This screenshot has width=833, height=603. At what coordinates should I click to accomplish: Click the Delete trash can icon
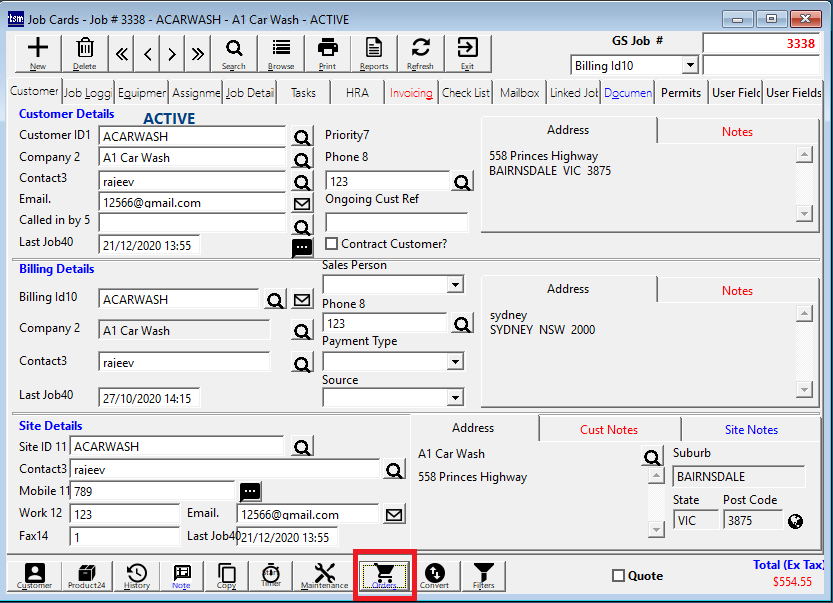coord(86,52)
